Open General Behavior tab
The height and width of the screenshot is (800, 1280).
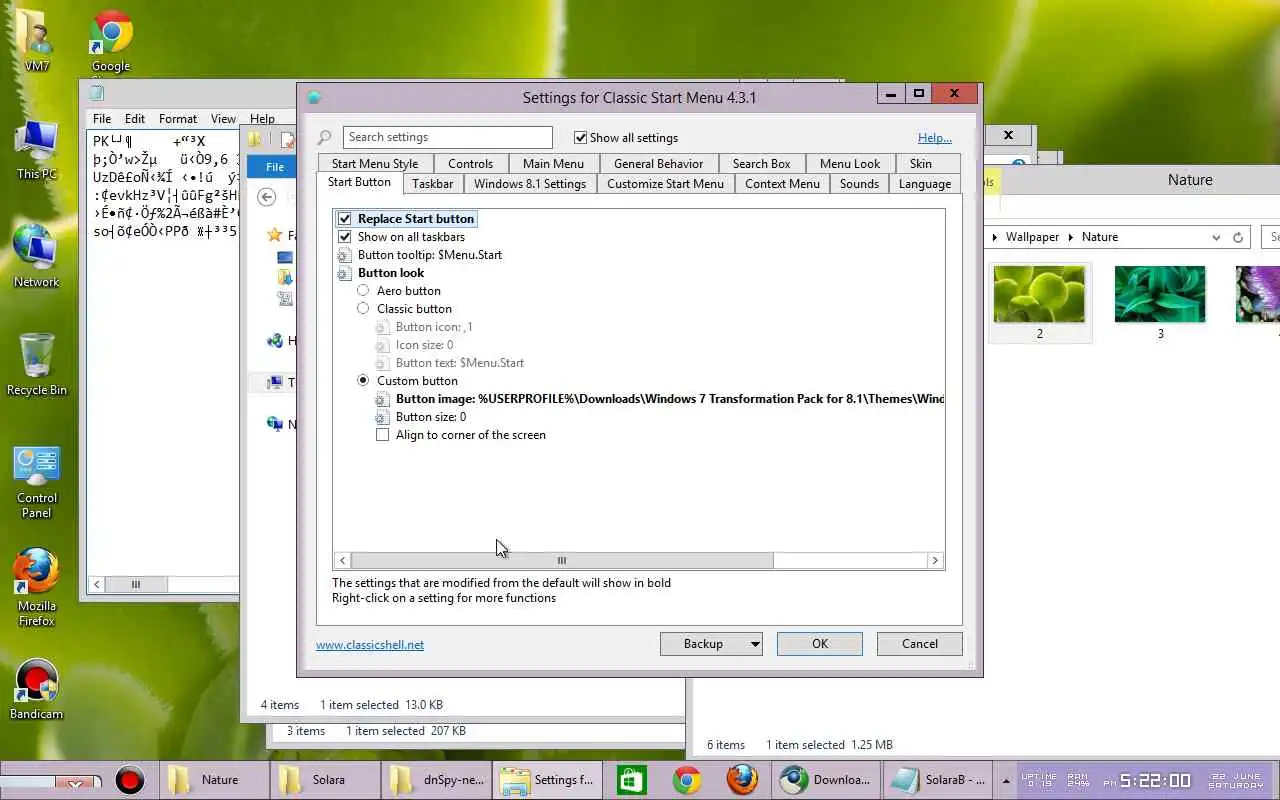point(658,164)
